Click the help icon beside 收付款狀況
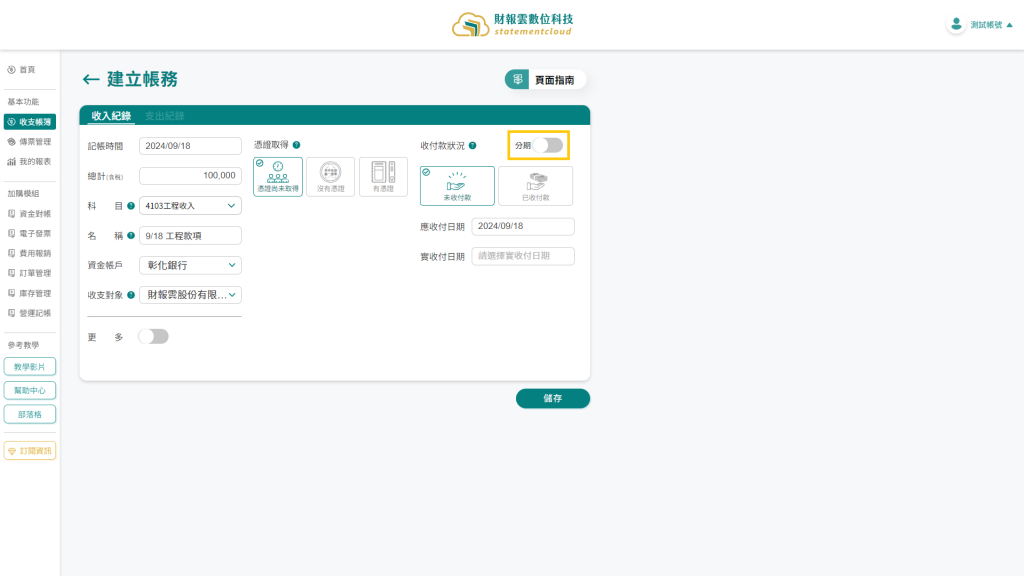Screen dimensions: 1024x576 click(x=472, y=146)
